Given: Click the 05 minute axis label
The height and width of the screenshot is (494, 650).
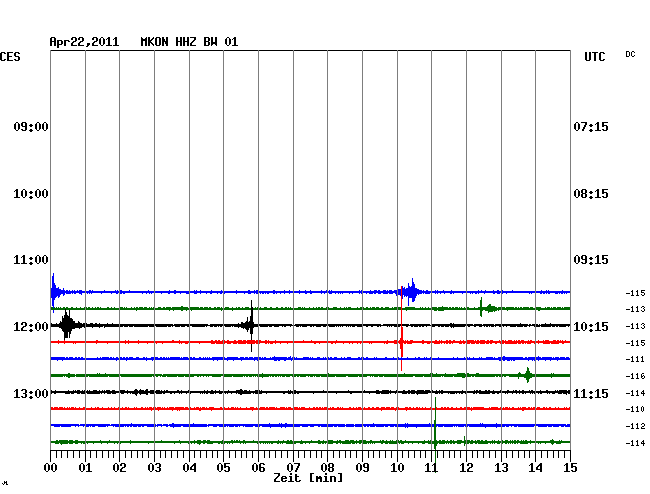Looking at the screenshot, I should [x=223, y=467].
